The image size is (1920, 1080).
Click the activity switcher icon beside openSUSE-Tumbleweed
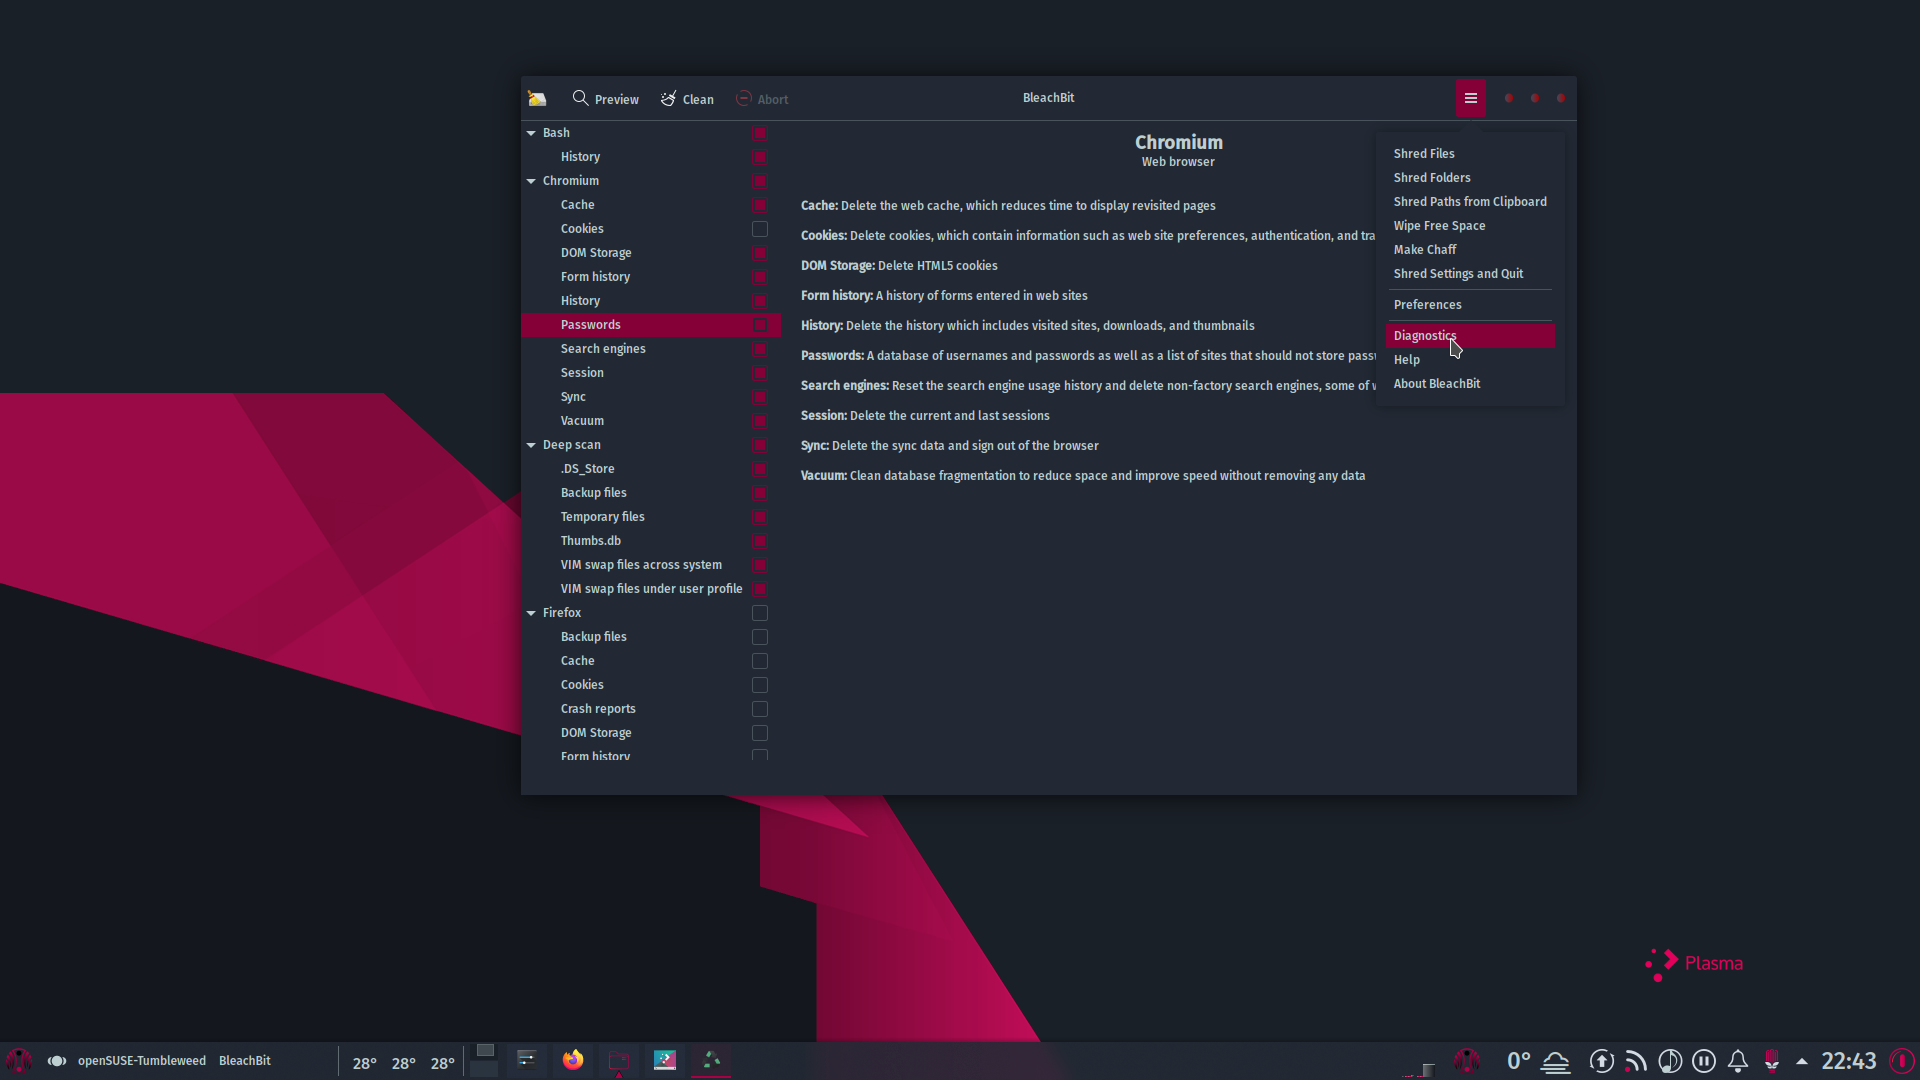coord(57,1061)
